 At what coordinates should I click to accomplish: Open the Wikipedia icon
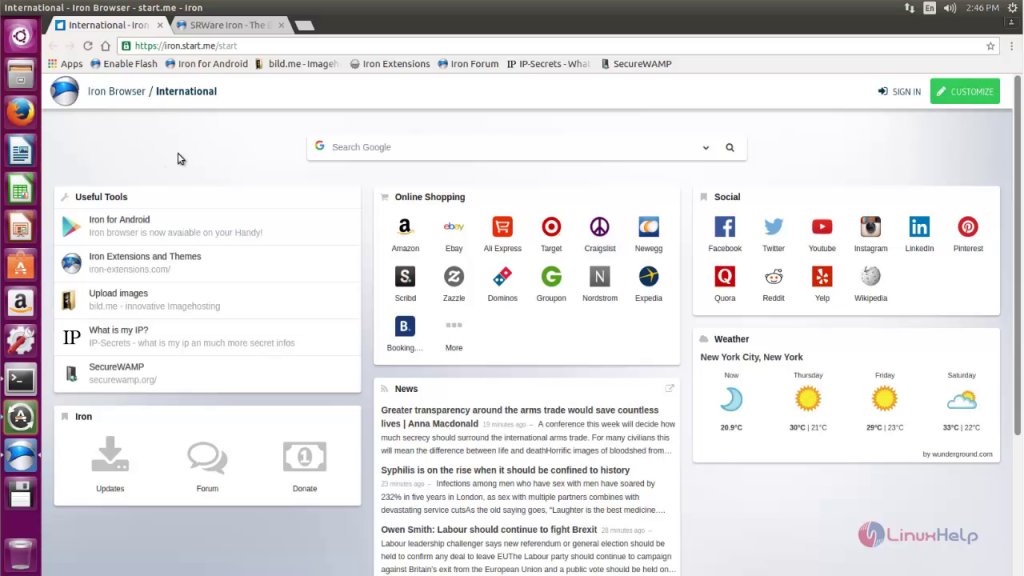871,277
